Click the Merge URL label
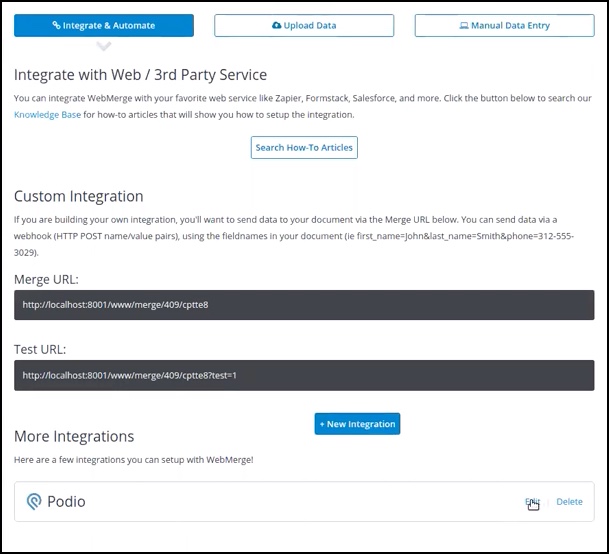The width and height of the screenshot is (609, 554). pyautogui.click(x=46, y=278)
